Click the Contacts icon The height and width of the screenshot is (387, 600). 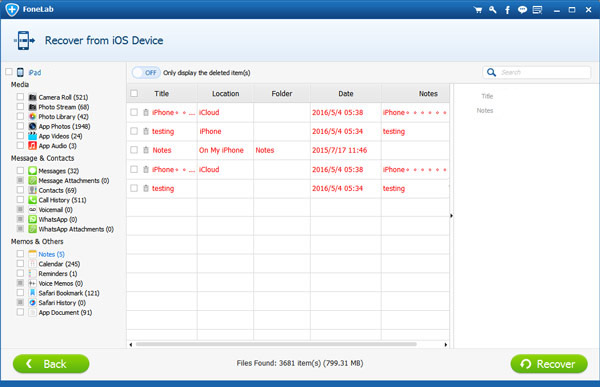coord(33,190)
